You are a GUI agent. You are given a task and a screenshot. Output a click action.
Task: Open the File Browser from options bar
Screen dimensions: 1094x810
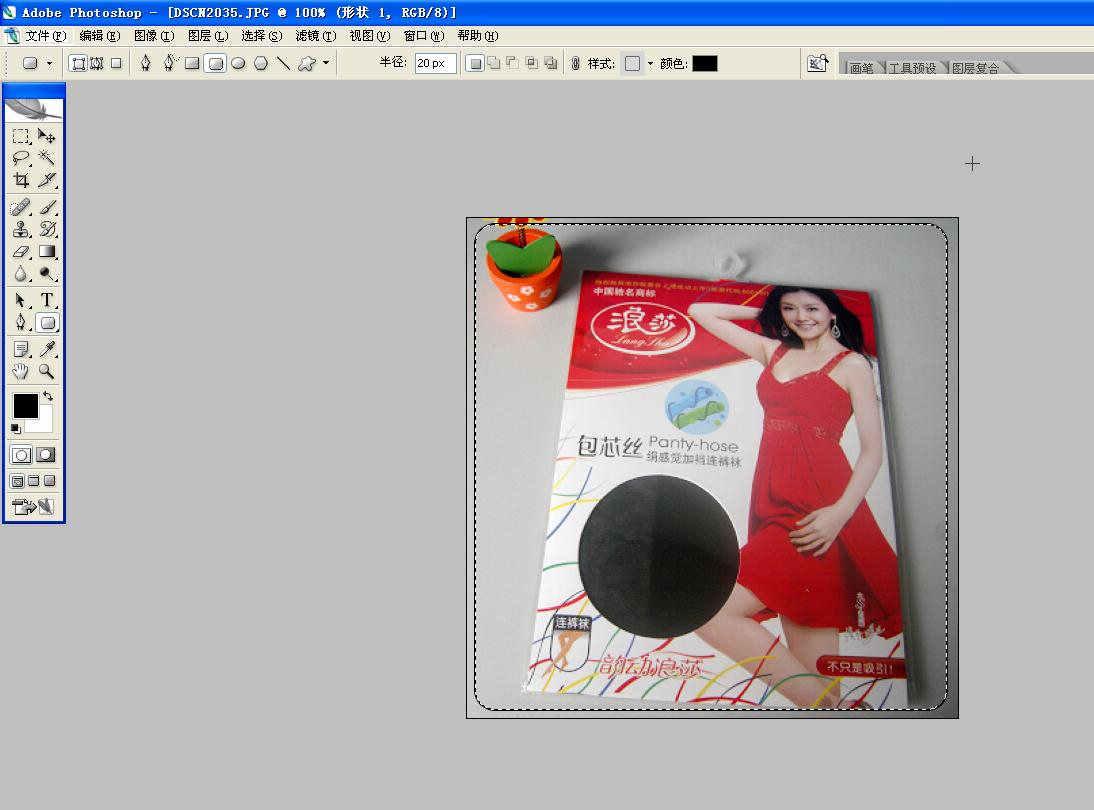coord(817,63)
